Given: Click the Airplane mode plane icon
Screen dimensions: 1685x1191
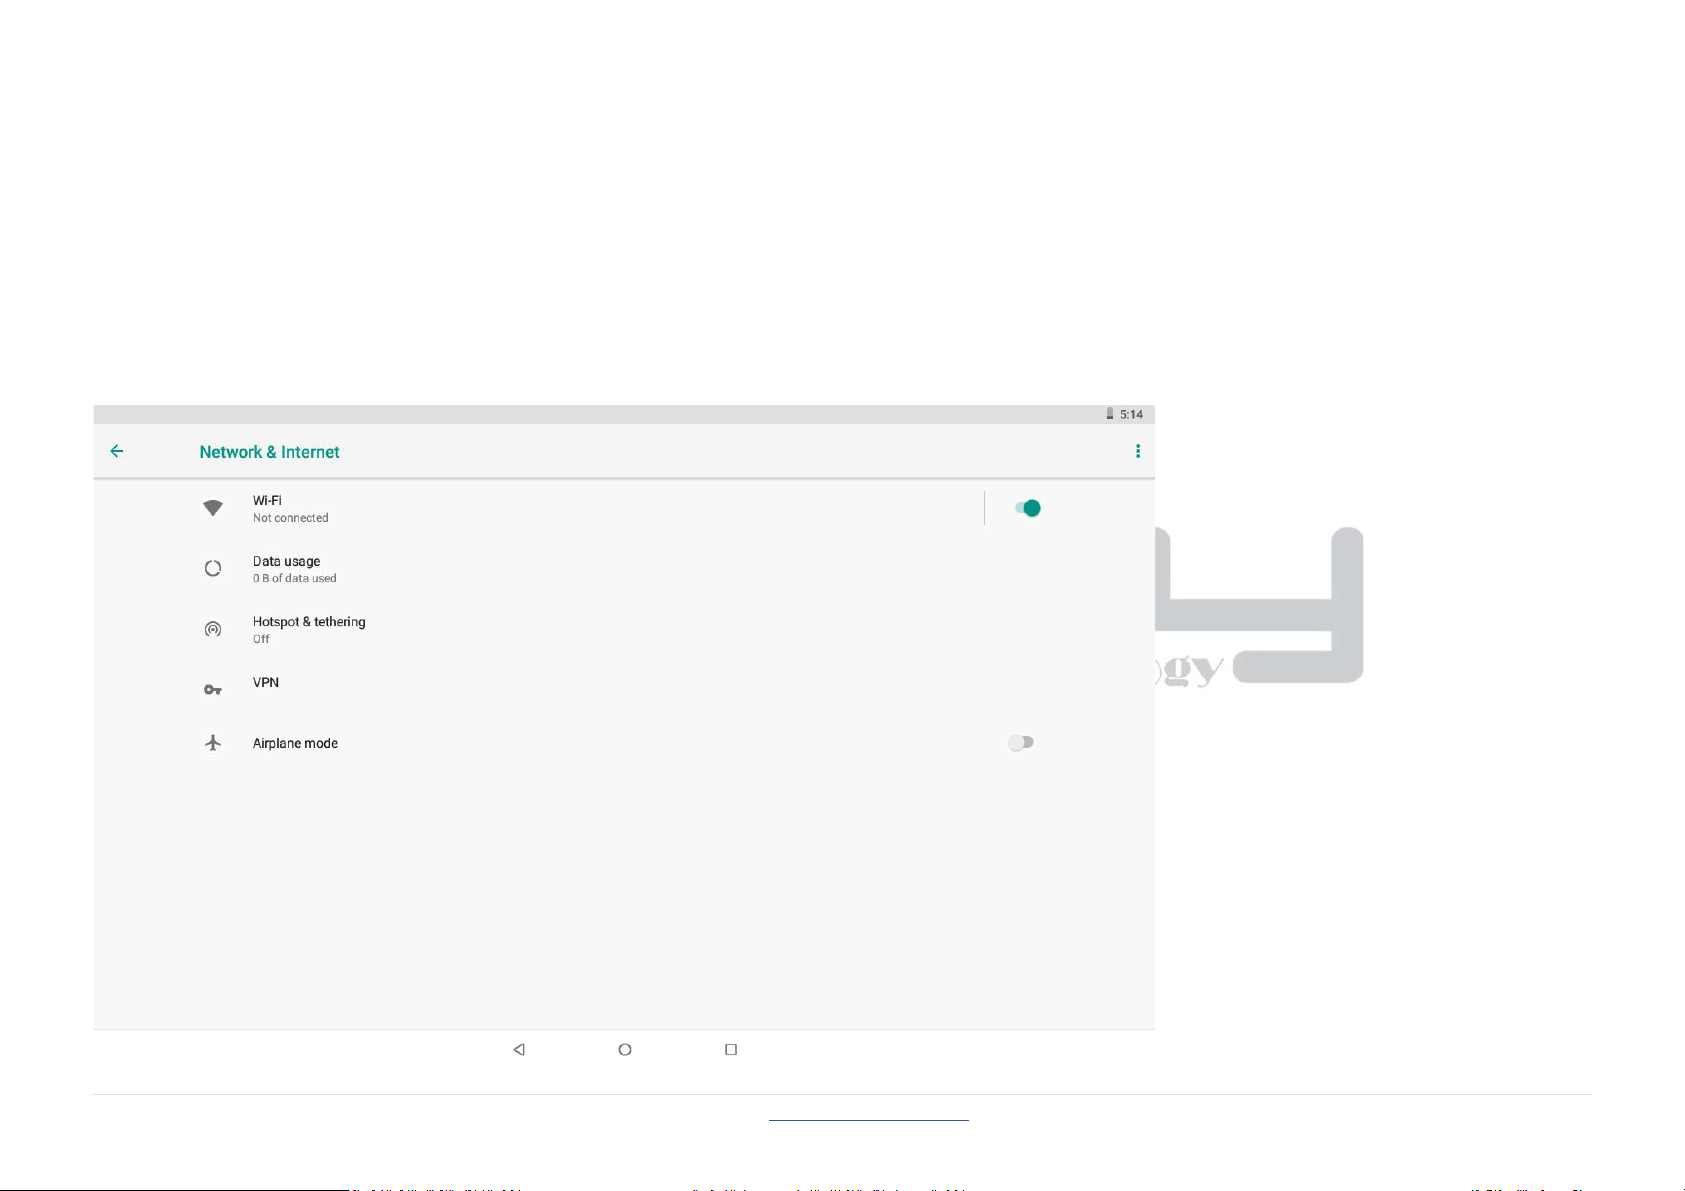Looking at the screenshot, I should (213, 743).
